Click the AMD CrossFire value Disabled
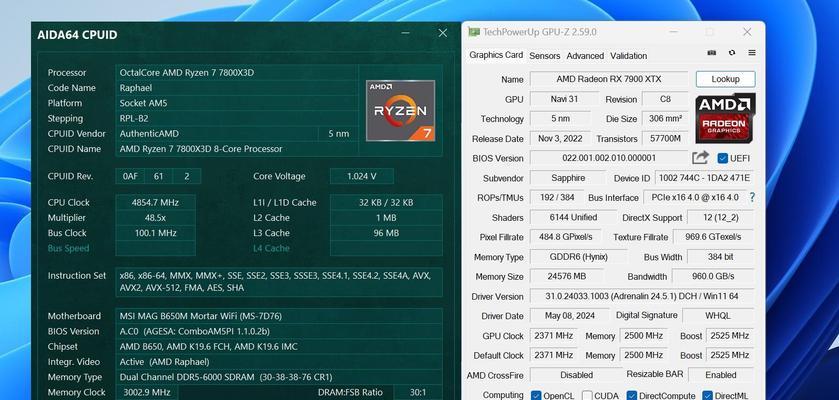The width and height of the screenshot is (839, 400). (x=576, y=375)
